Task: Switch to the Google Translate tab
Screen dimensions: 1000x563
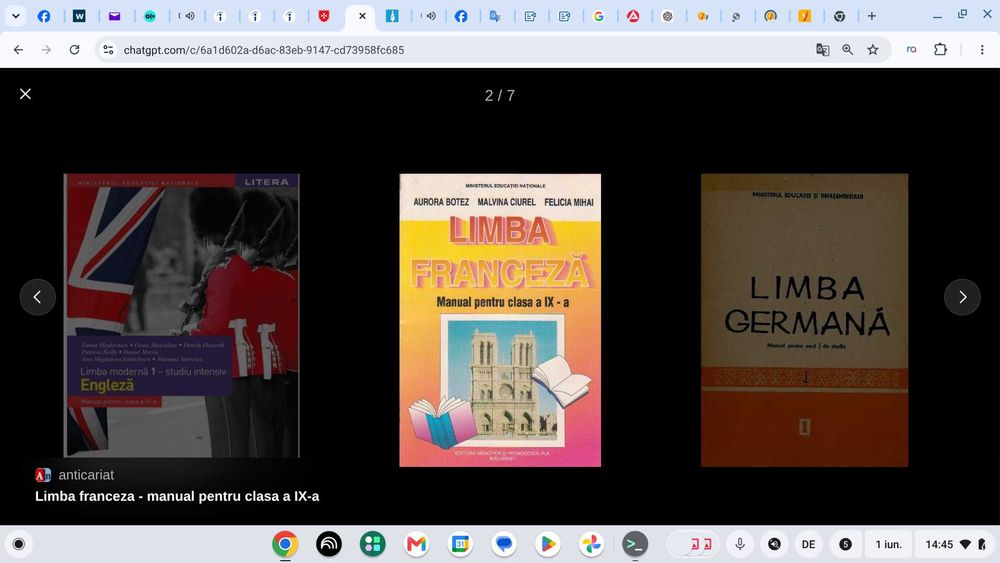Action: (496, 17)
